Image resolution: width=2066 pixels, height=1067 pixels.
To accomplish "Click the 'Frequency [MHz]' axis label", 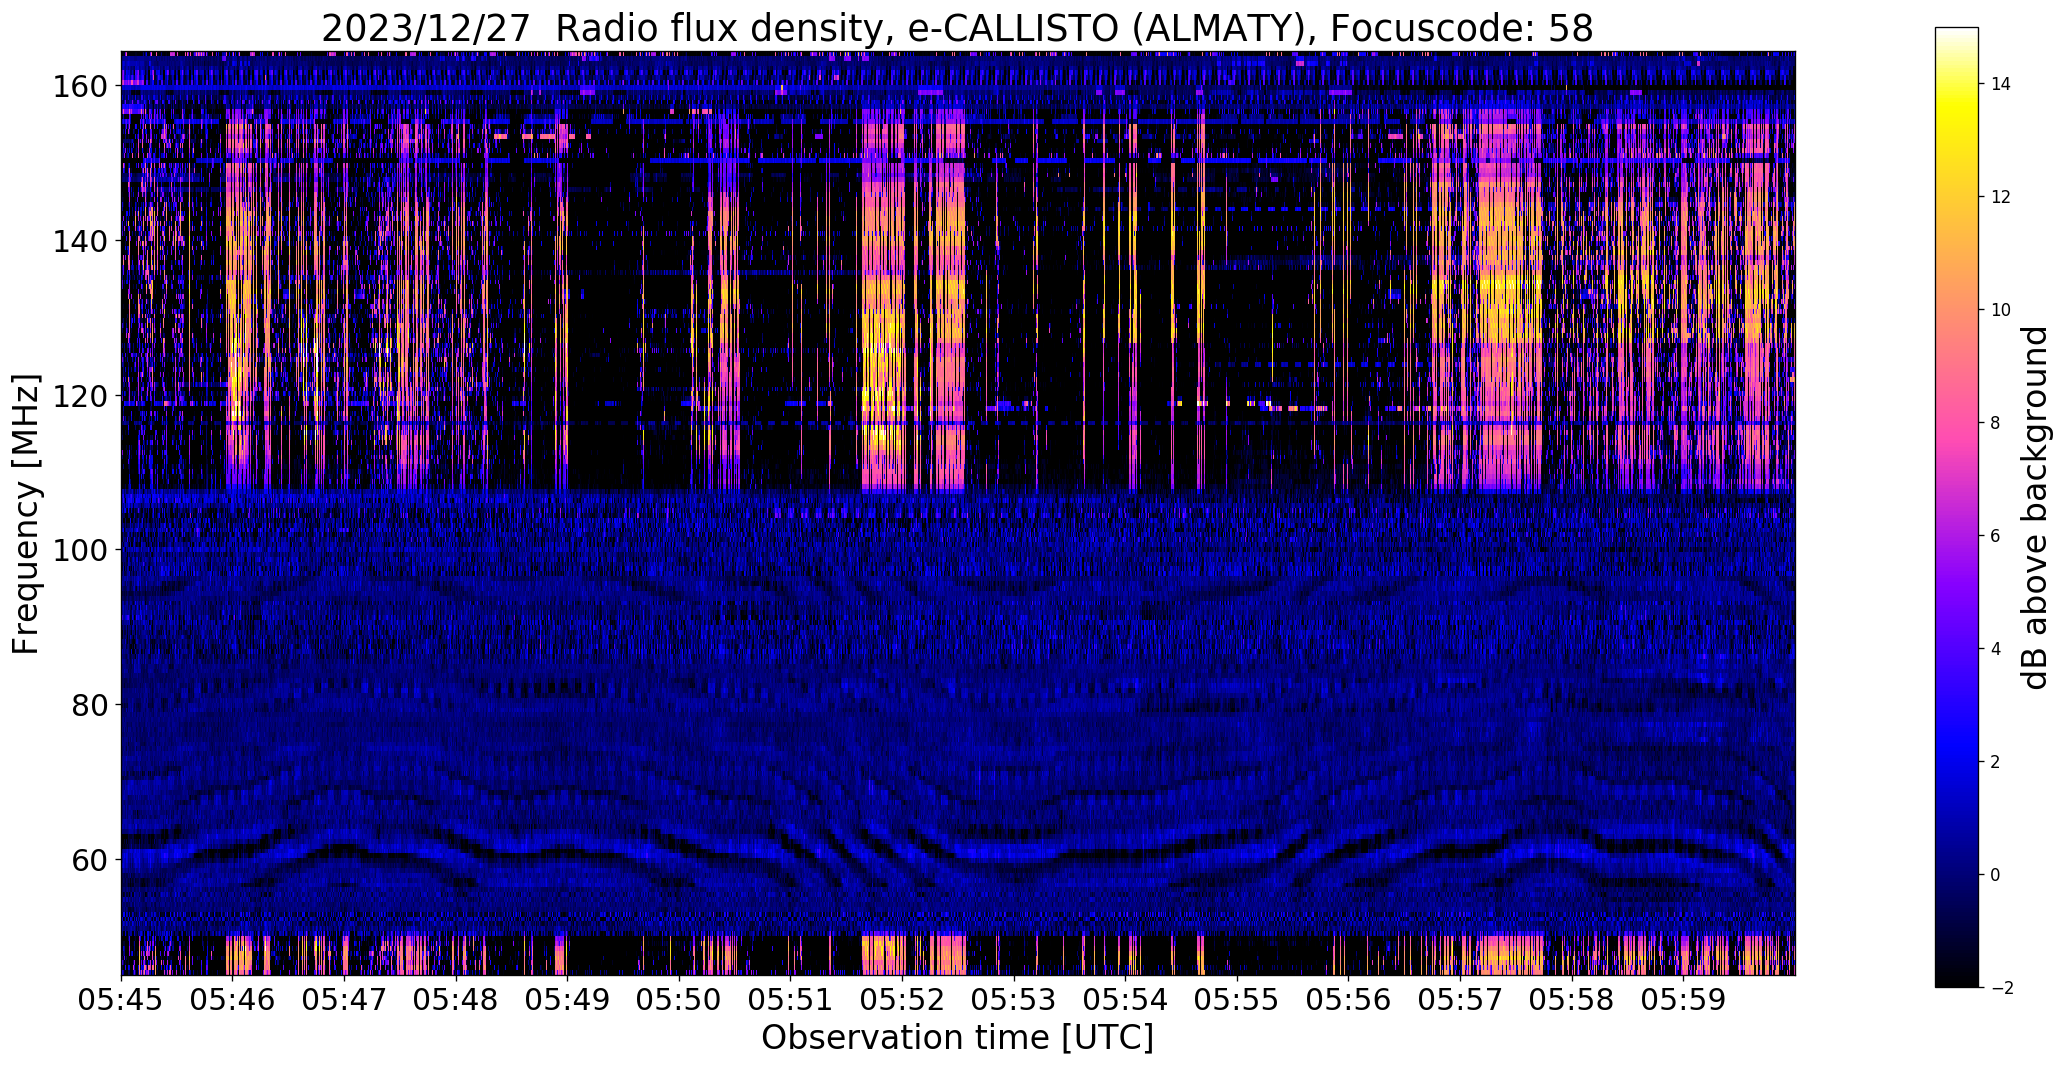I will pos(26,514).
